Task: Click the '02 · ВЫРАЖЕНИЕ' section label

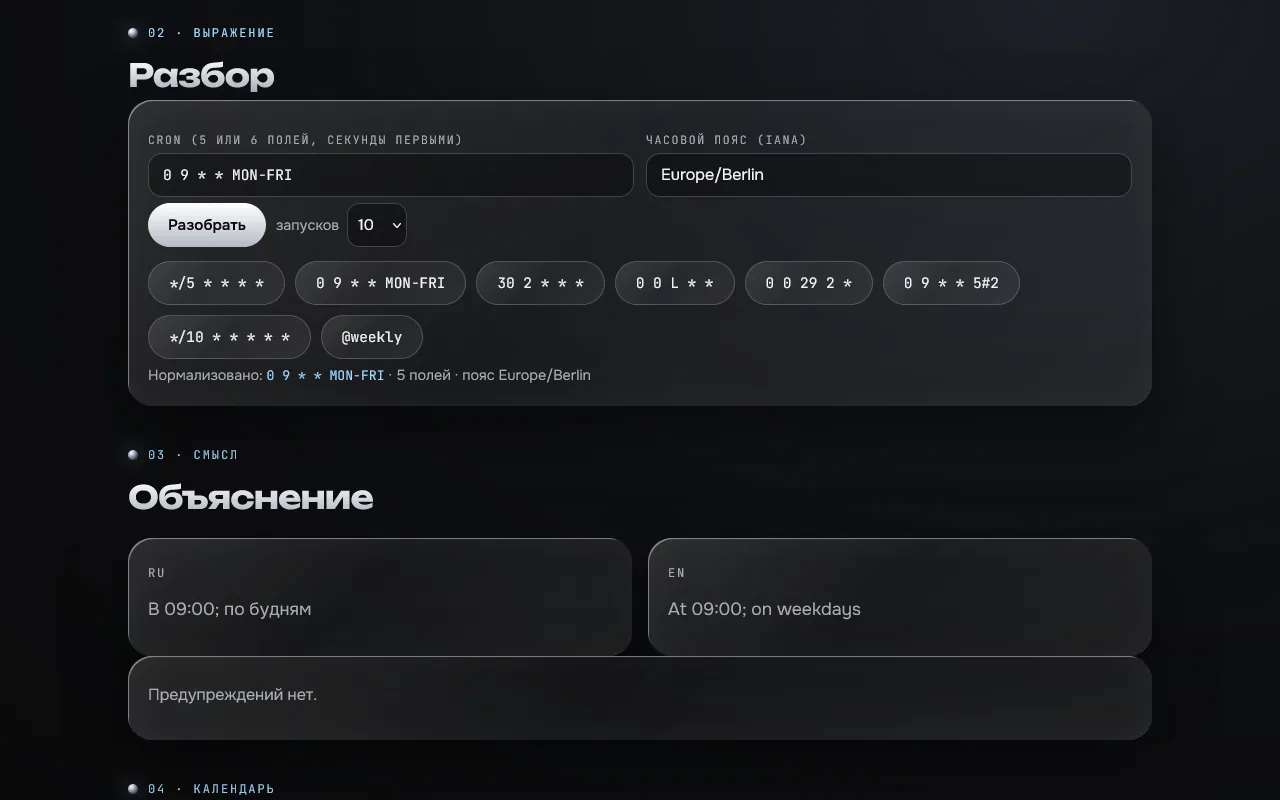Action: (211, 33)
